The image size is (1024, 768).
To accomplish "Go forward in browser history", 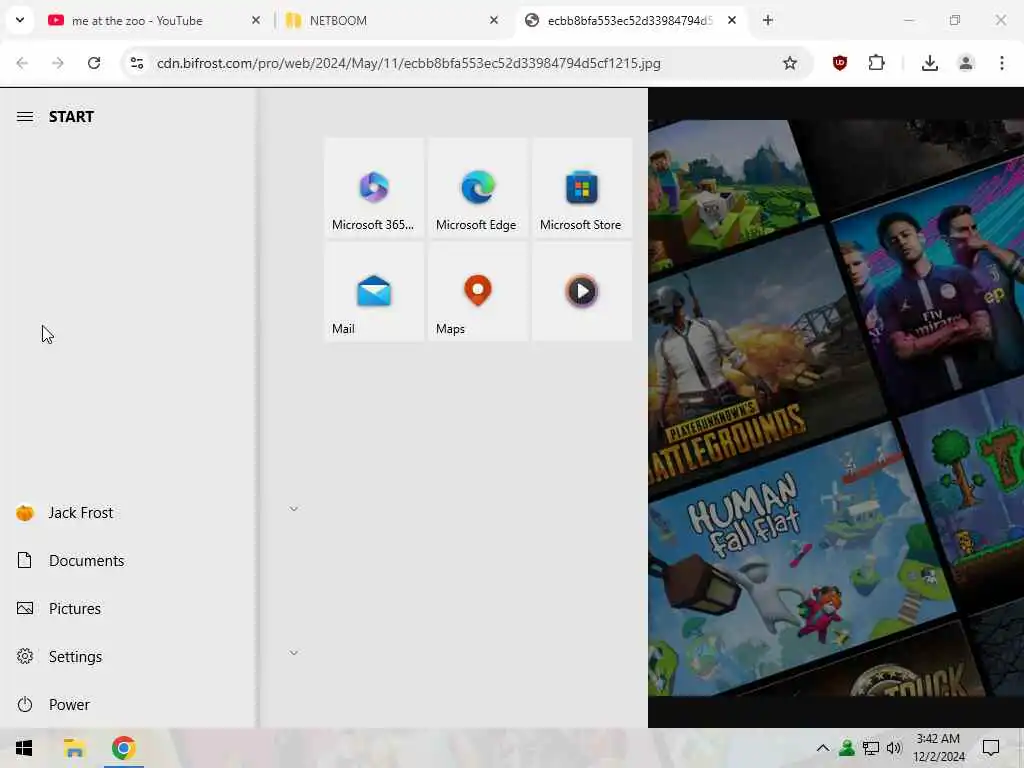I will coord(58,63).
